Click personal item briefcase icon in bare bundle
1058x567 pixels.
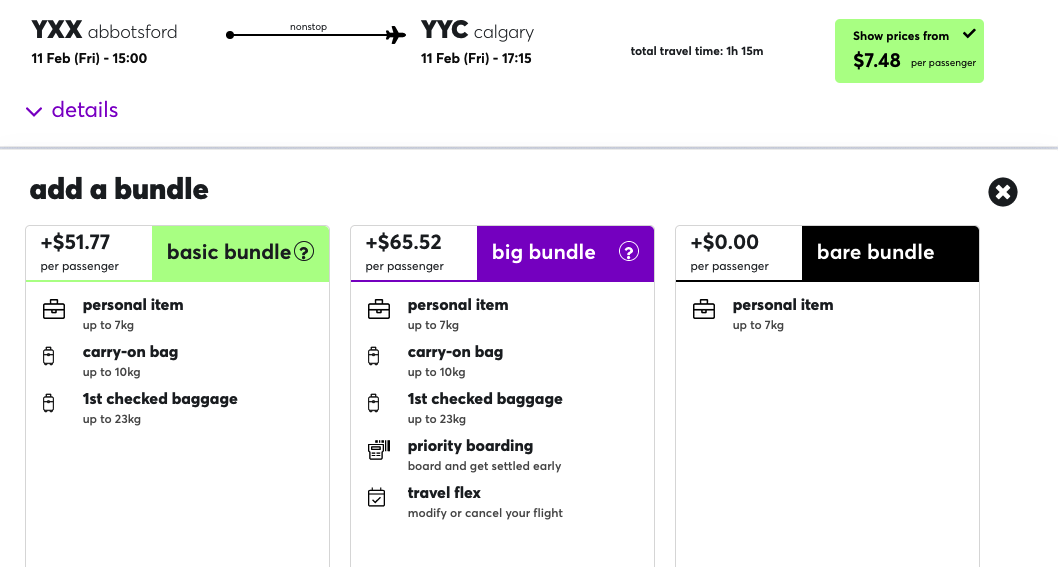point(703,310)
